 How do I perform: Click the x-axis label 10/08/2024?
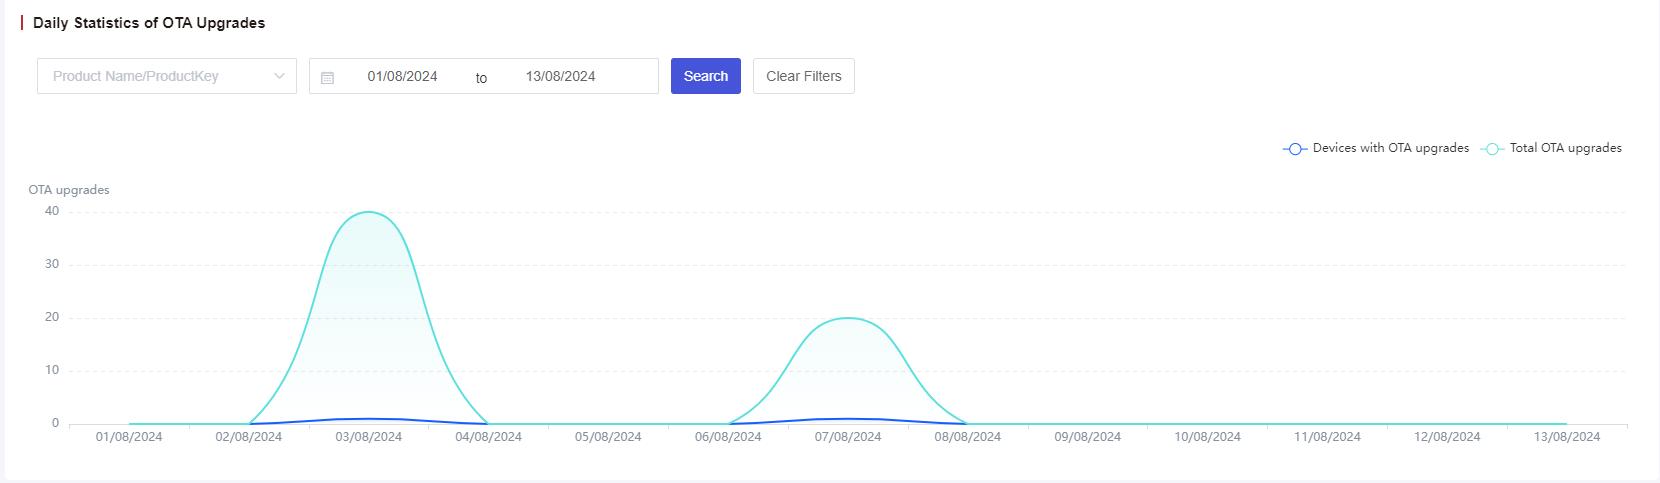[x=1207, y=437]
